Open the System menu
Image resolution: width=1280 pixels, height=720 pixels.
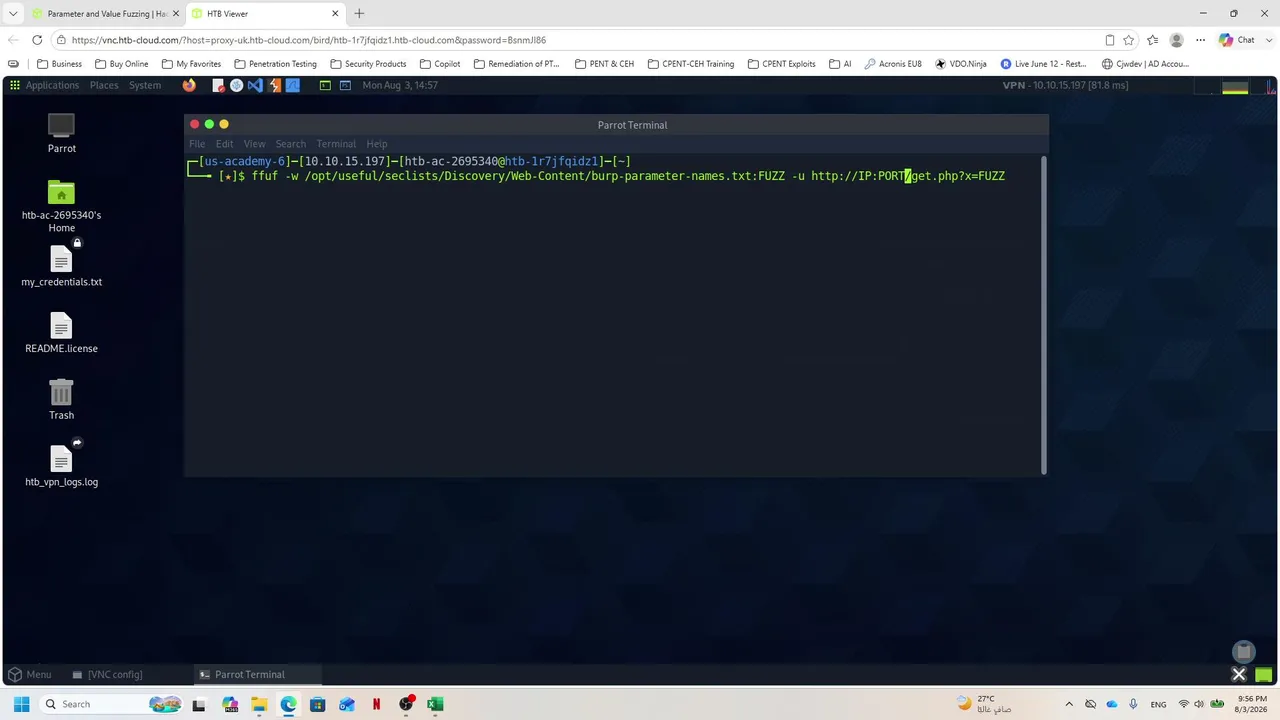[145, 85]
